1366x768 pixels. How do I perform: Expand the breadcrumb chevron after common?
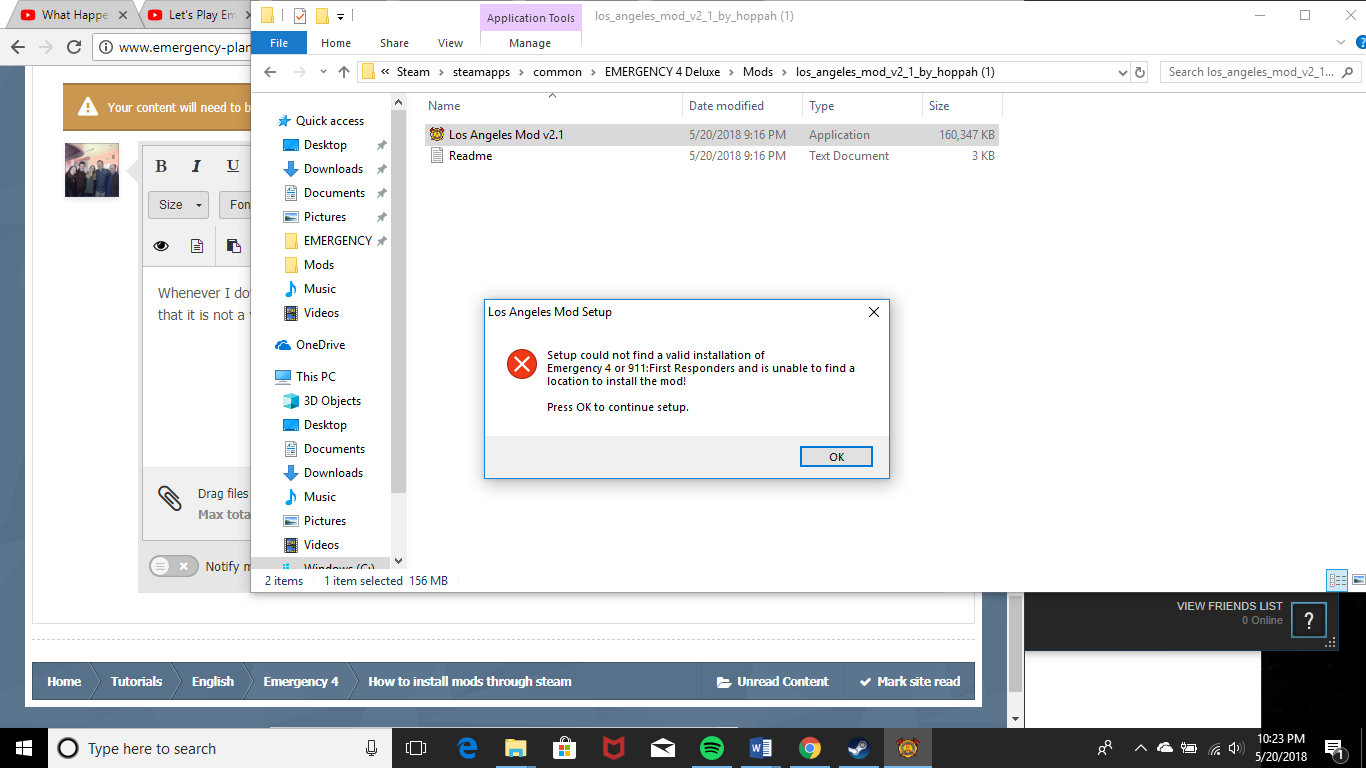592,72
